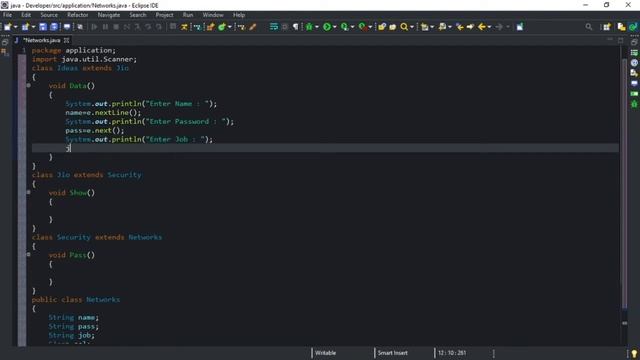Toggle Show Whitespace Characters paragraph icon

[296, 27]
